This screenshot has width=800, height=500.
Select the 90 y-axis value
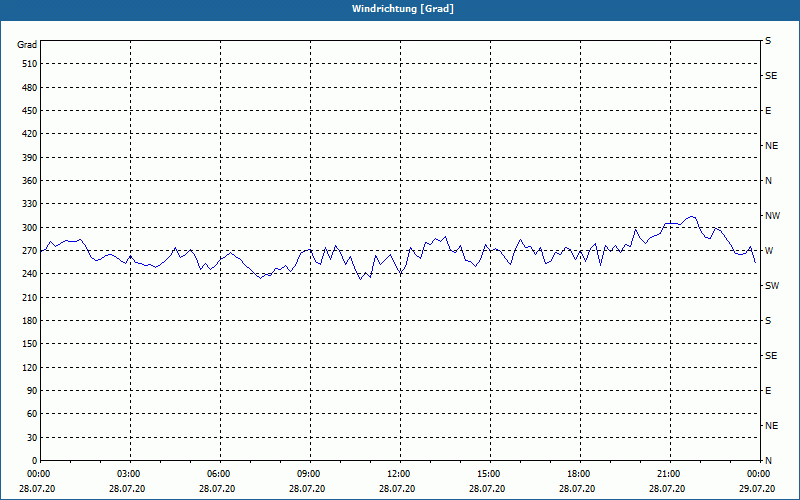(32, 391)
